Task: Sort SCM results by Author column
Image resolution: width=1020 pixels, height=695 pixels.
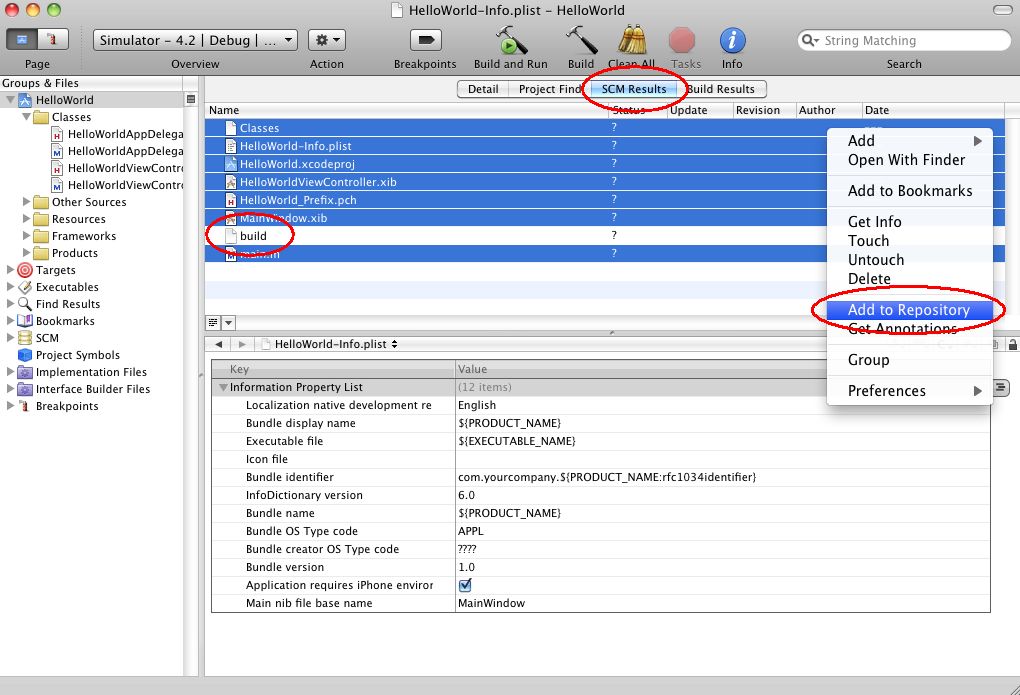Action: tap(828, 110)
